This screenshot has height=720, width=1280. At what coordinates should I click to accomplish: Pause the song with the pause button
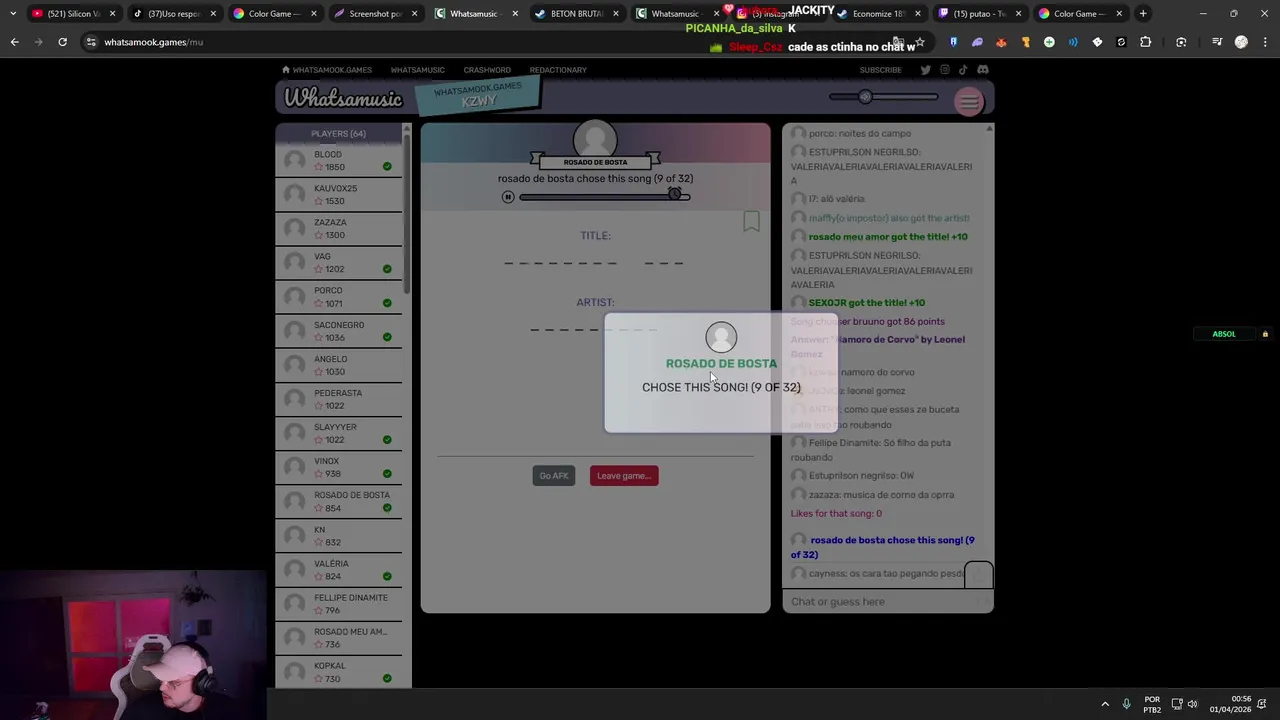tap(508, 197)
